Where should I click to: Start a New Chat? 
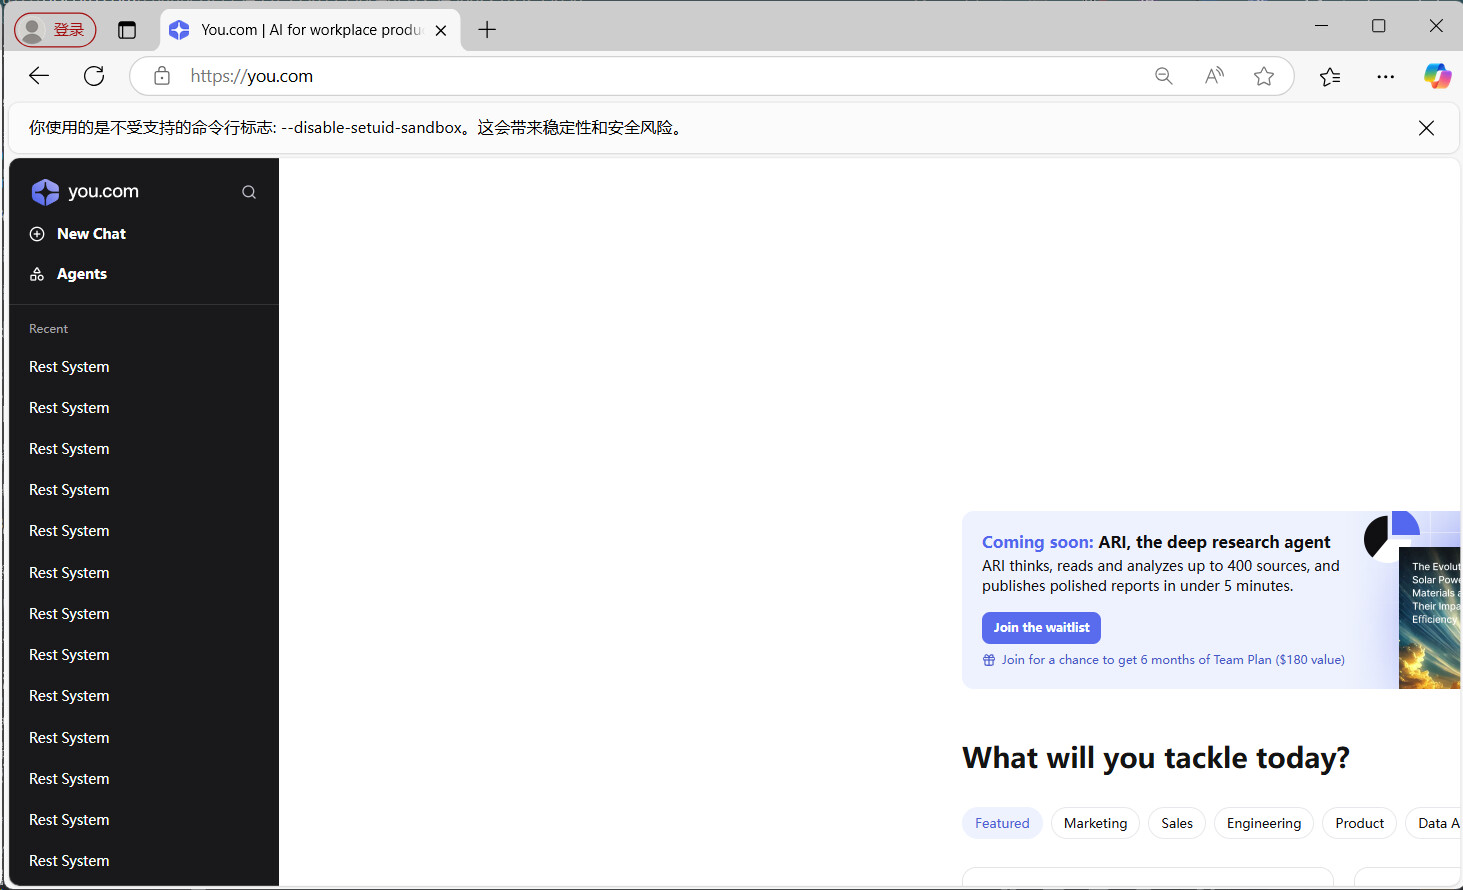(x=91, y=234)
